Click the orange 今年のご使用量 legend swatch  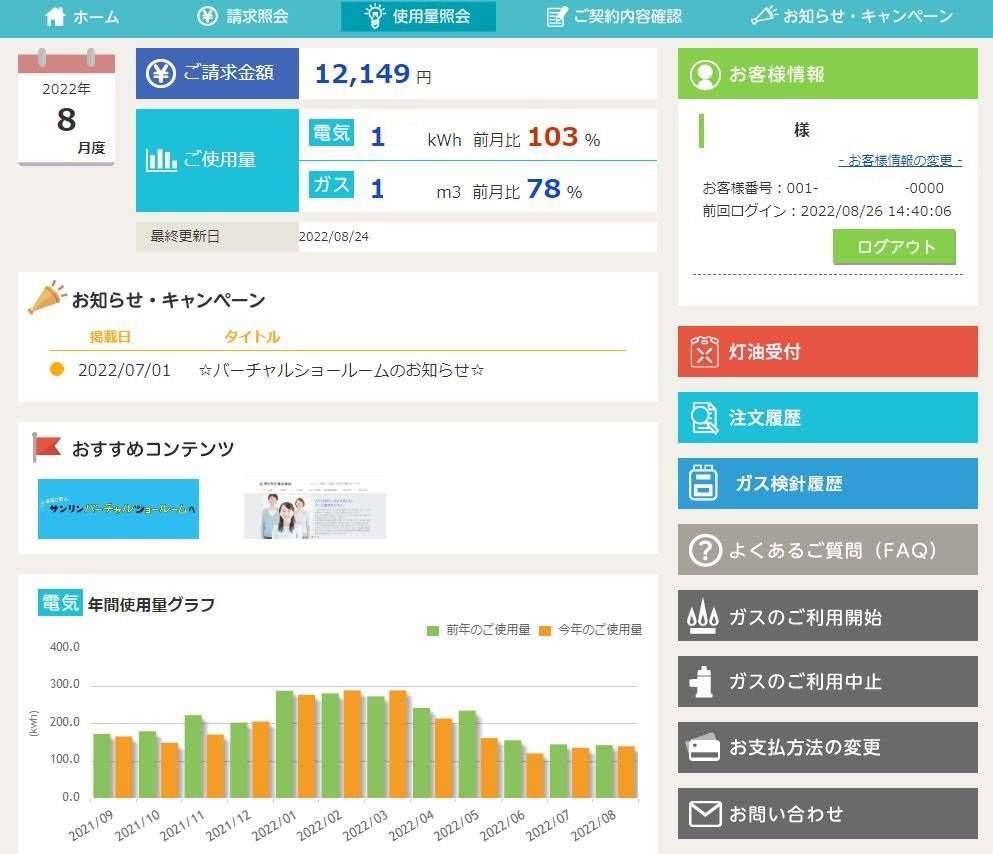545,630
